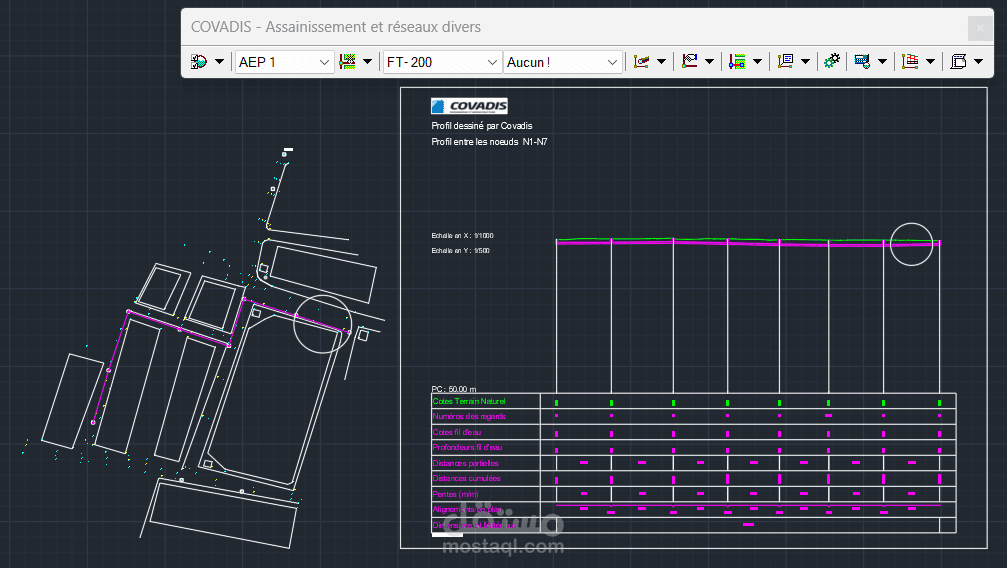
Task: Select the 'Cotes Terrain Naturel' row label
Action: tap(469, 402)
